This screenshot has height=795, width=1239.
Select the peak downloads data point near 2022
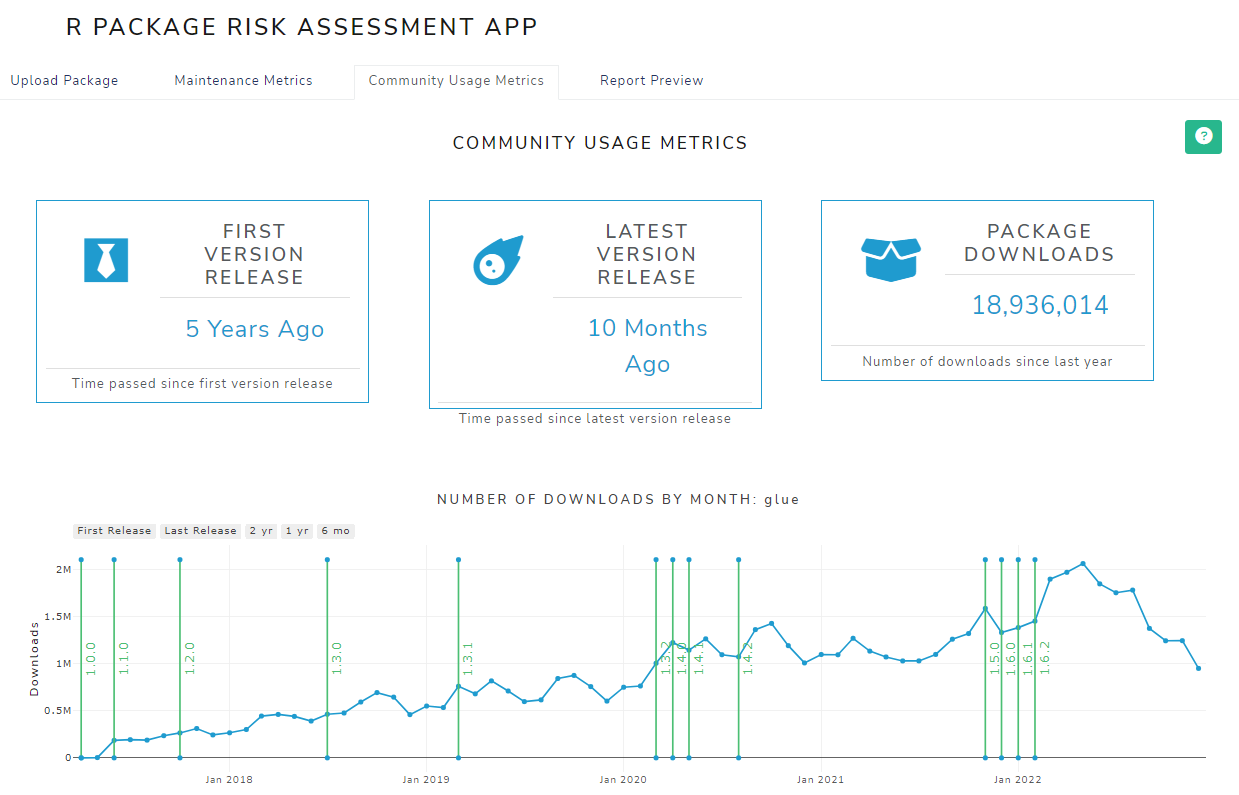pos(1083,564)
